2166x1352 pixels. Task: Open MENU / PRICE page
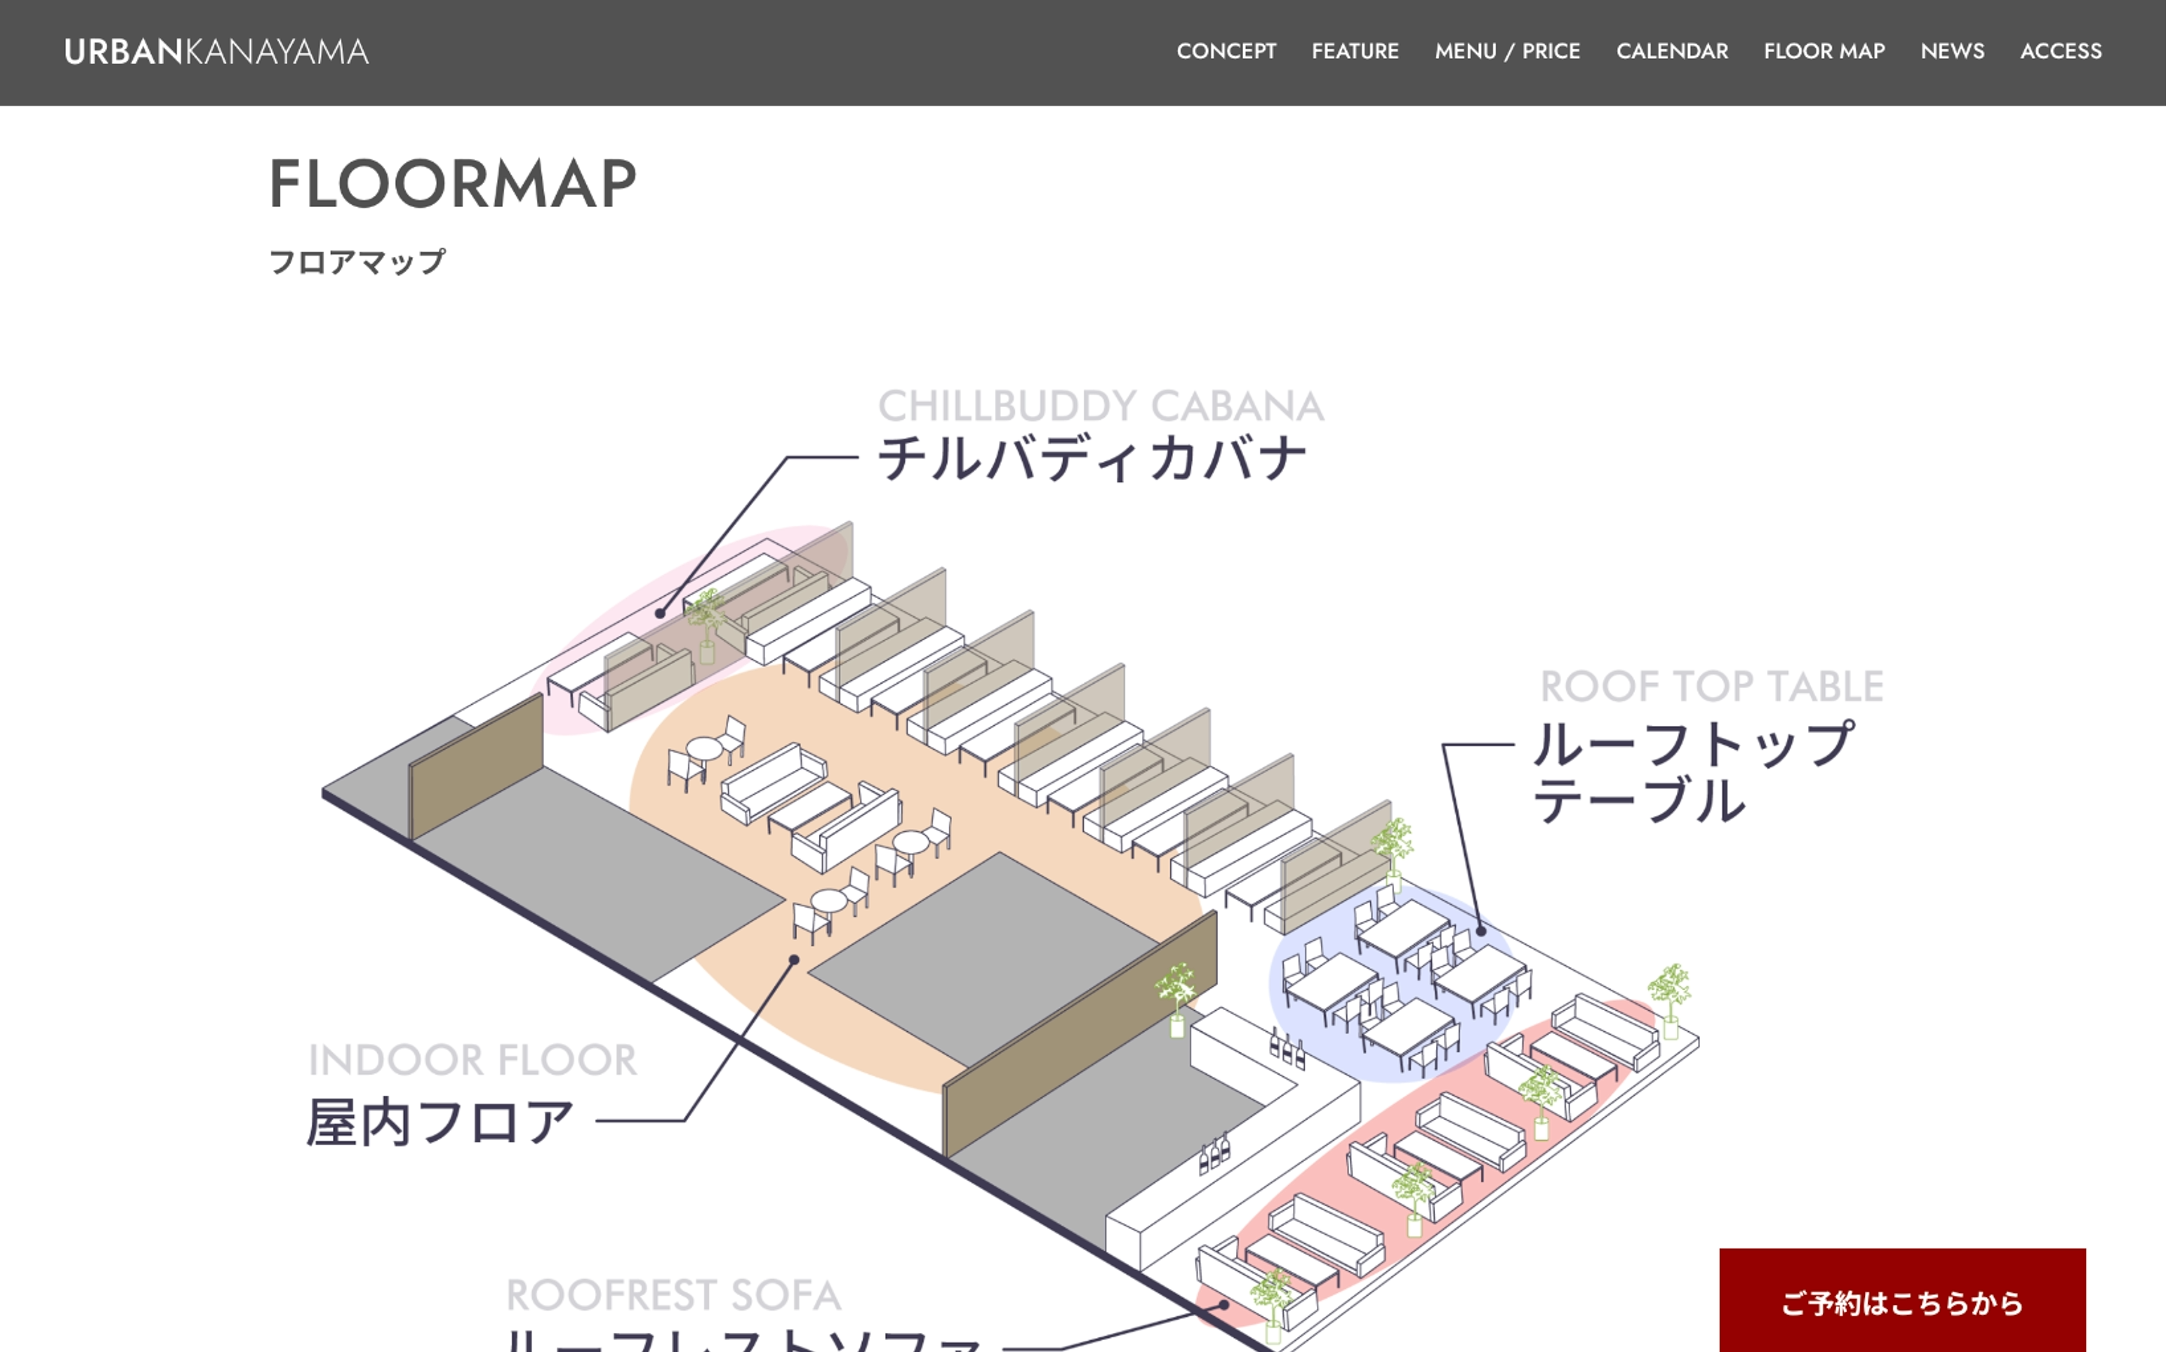1507,51
